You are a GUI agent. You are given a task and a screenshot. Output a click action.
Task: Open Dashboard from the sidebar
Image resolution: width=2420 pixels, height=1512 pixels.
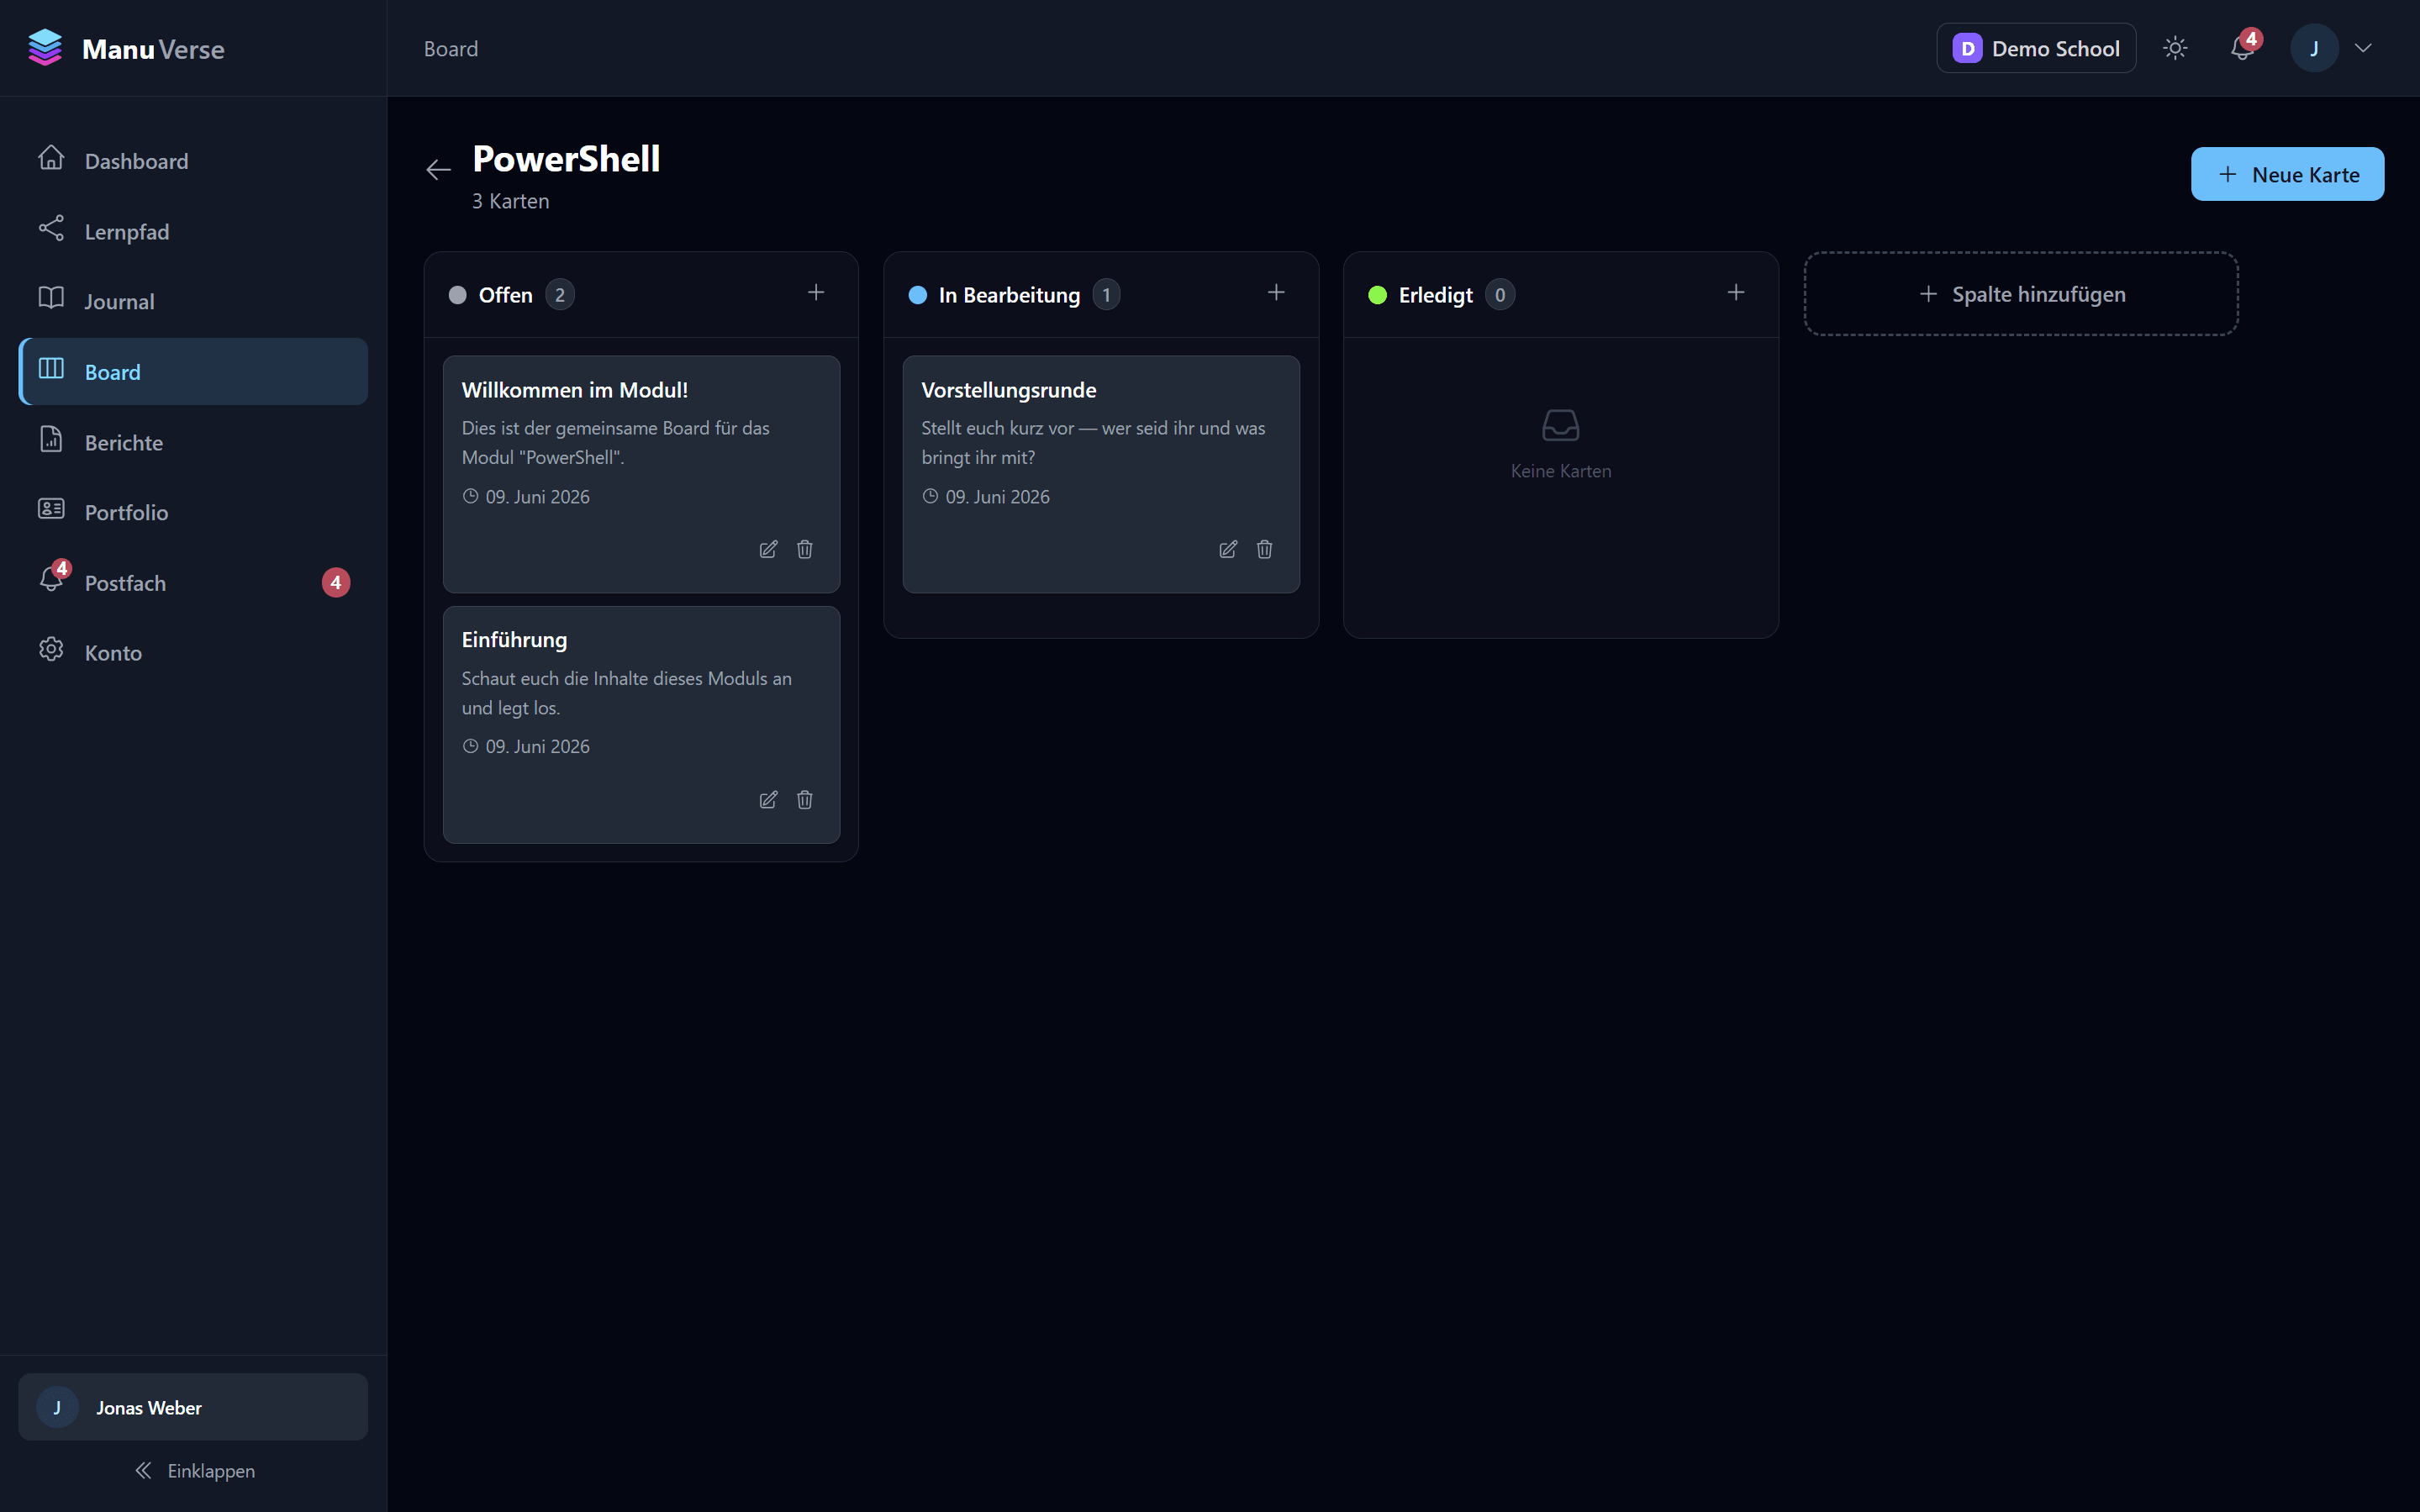193,161
